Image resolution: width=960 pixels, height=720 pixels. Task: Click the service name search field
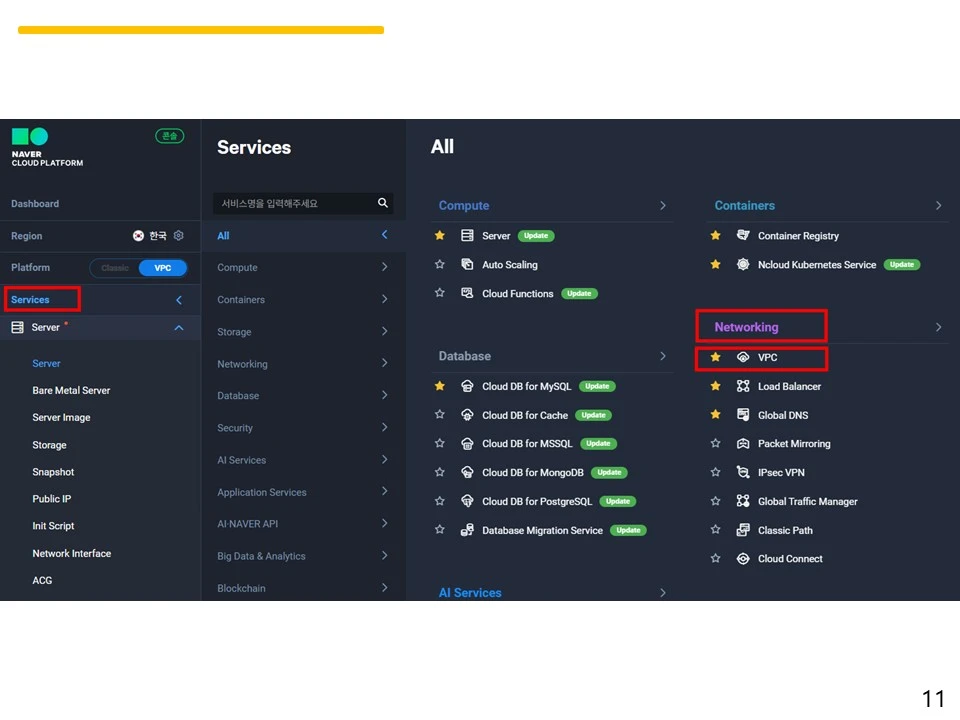303,203
